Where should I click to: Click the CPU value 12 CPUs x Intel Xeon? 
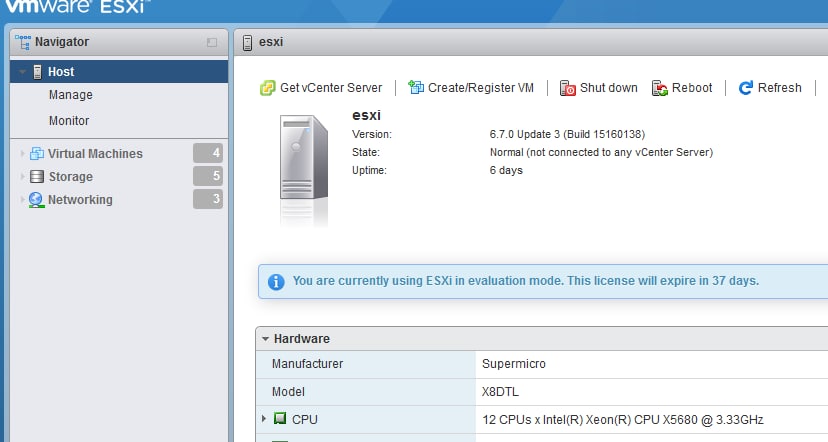tap(623, 420)
